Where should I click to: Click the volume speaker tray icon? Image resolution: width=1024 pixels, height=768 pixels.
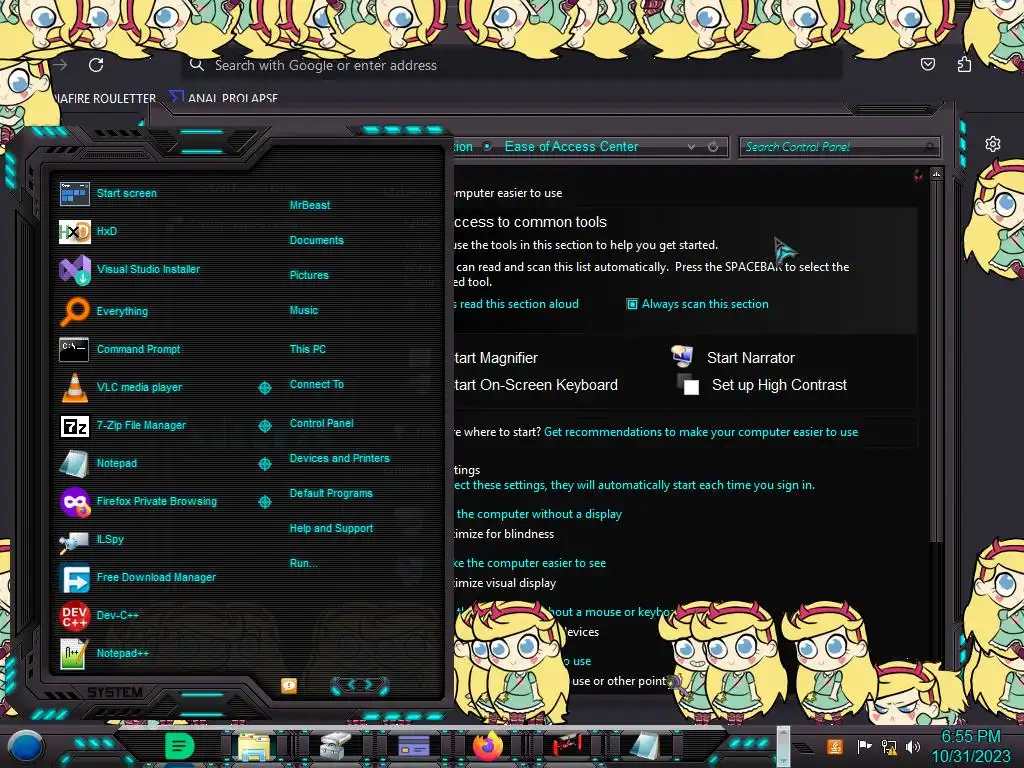(x=913, y=746)
